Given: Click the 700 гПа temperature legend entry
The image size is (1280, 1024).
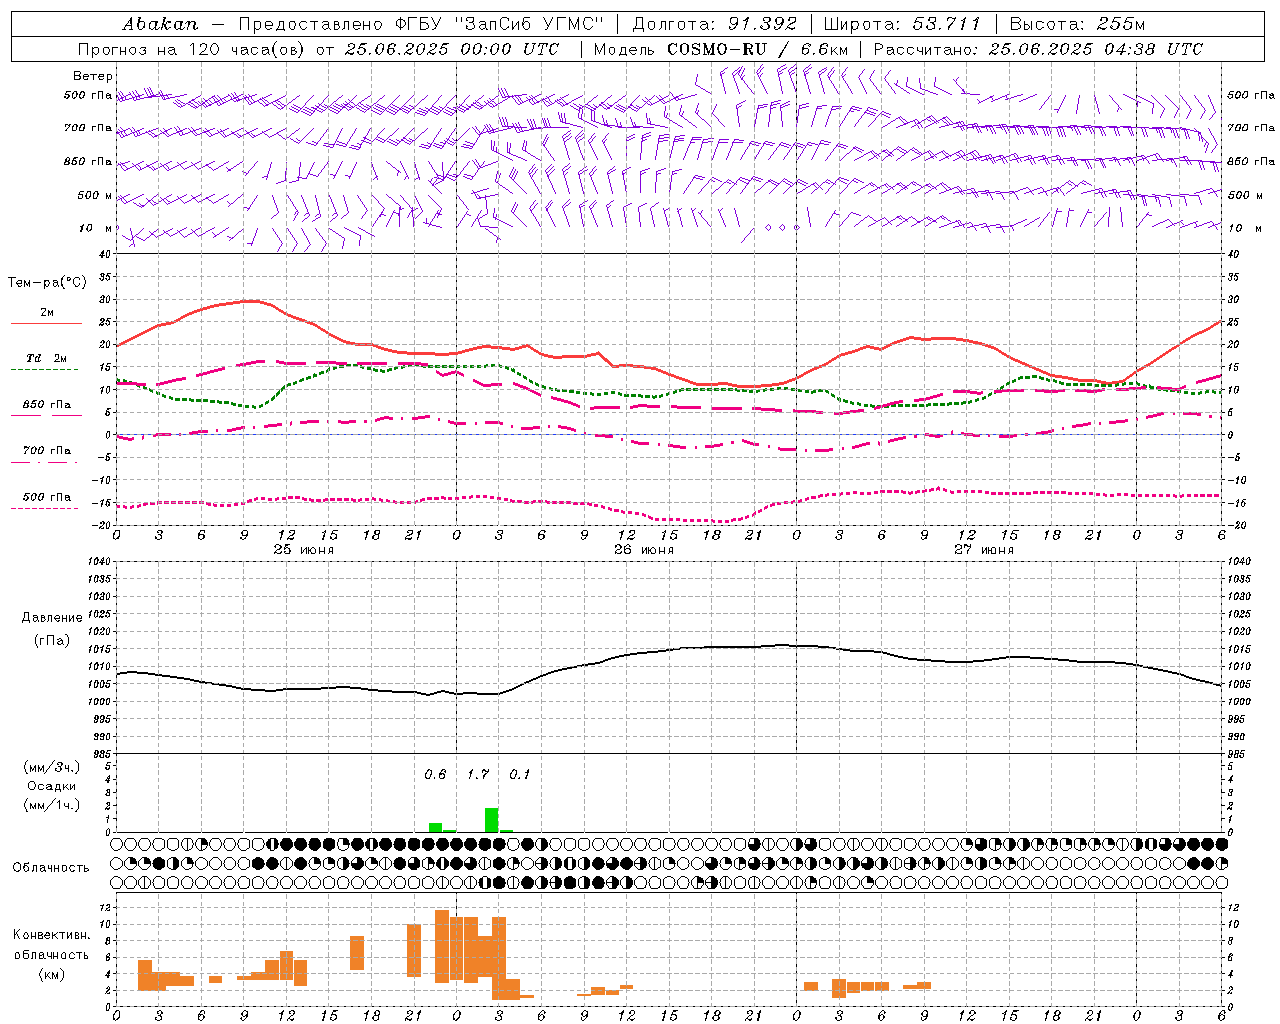Looking at the screenshot, I should pos(47,451).
